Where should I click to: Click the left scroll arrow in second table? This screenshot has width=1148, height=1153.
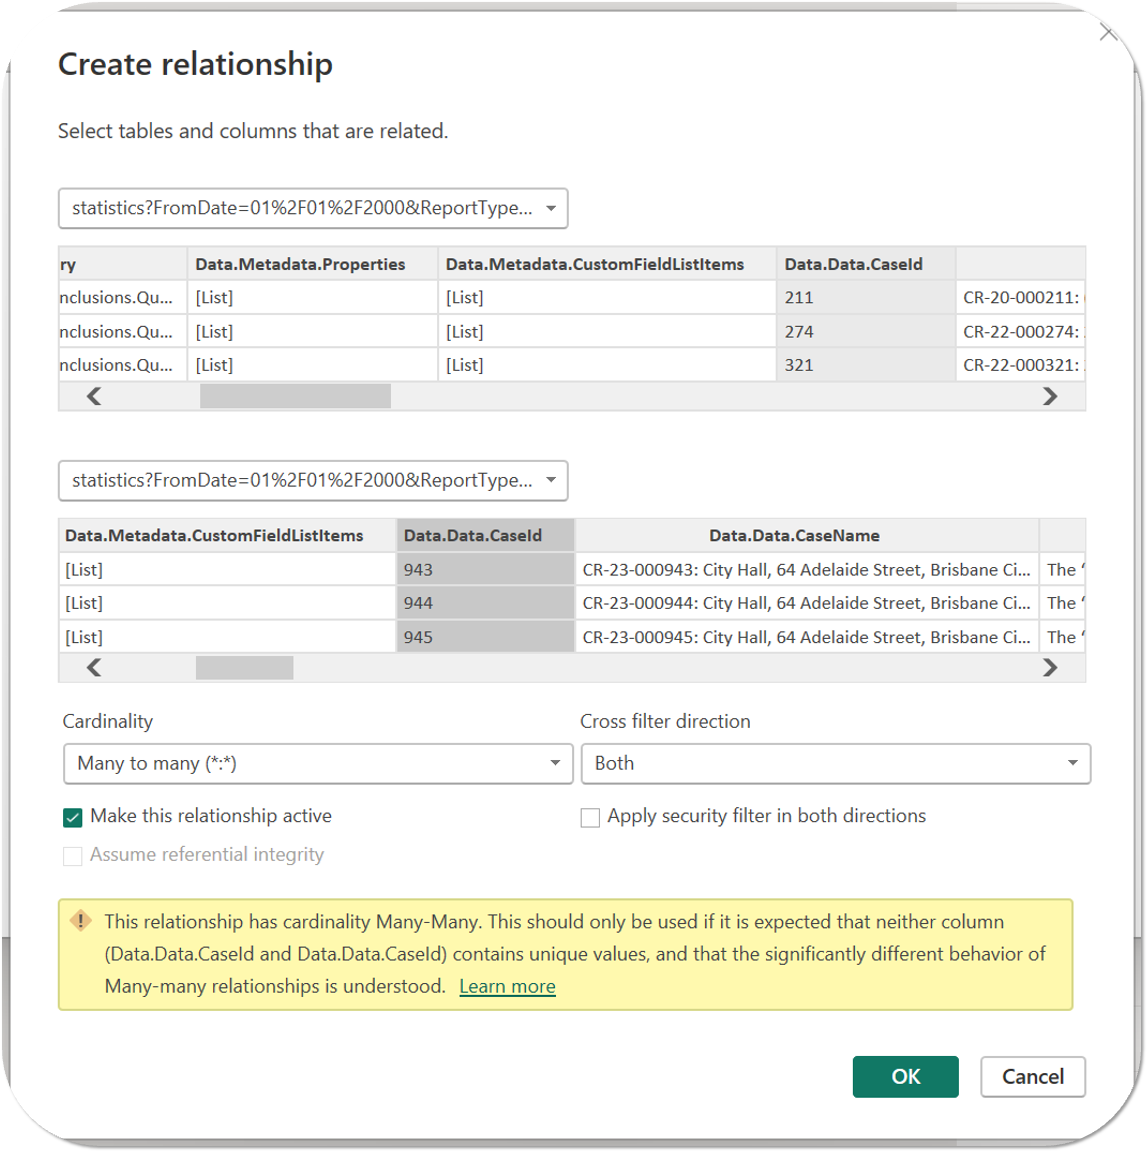point(94,668)
